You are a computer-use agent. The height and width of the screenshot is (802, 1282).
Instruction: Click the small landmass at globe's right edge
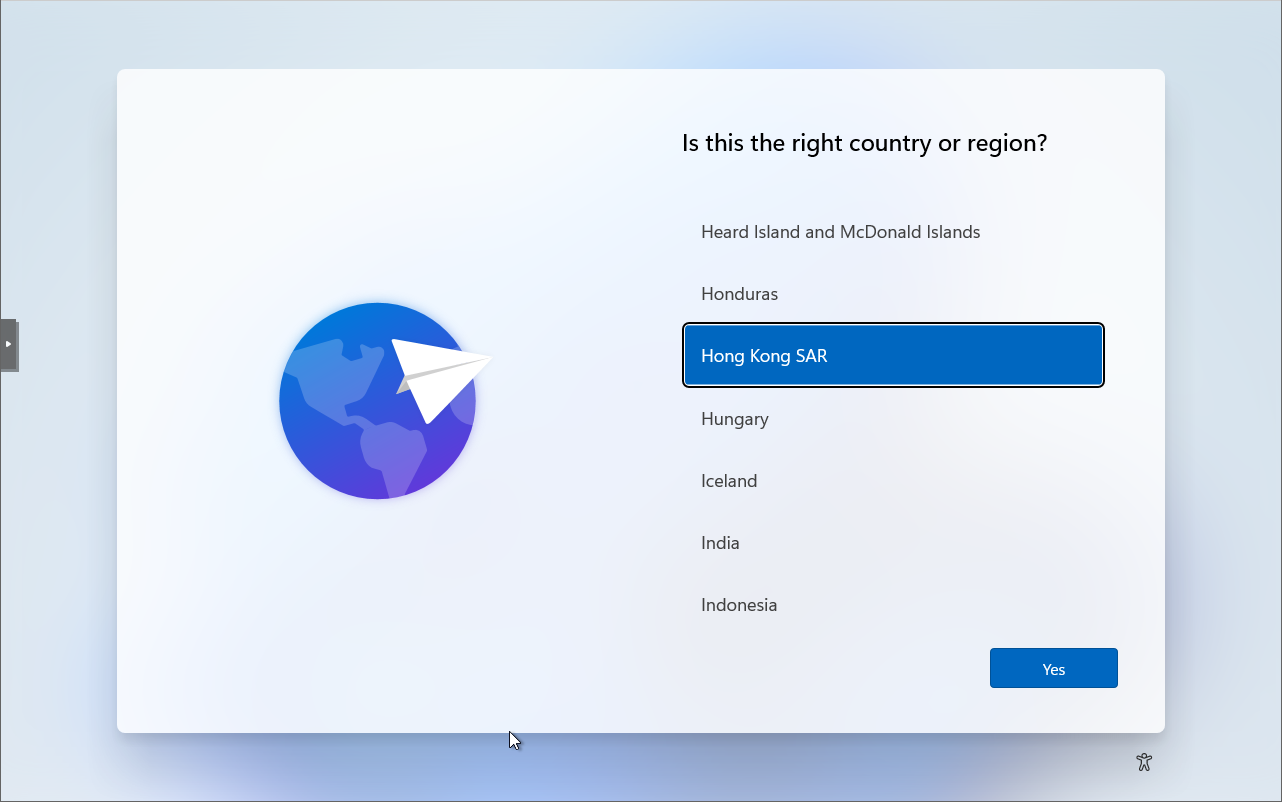[x=463, y=405]
